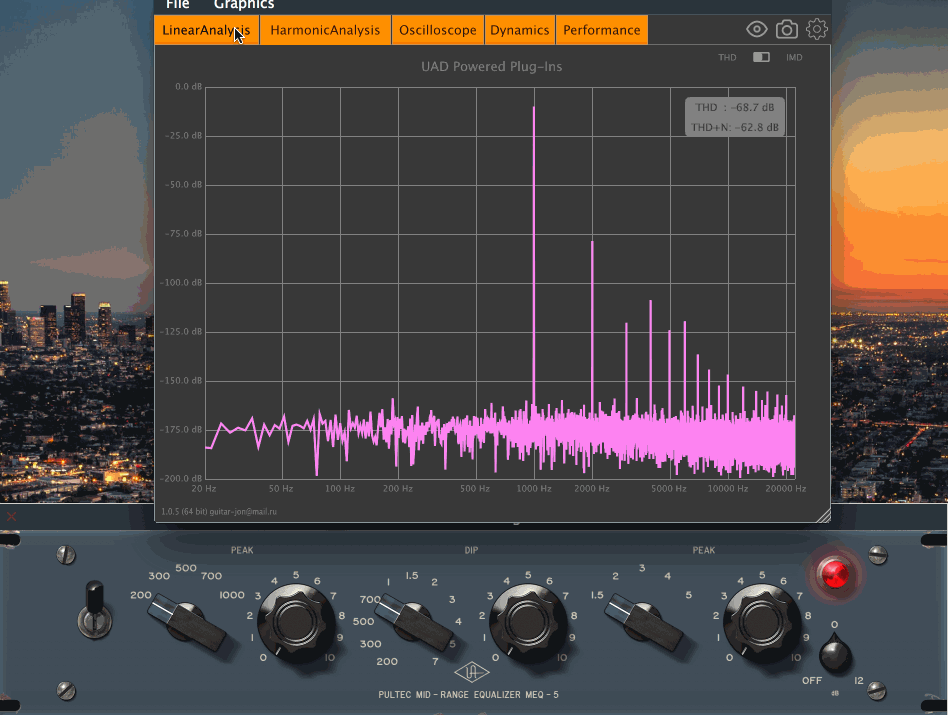Image resolution: width=948 pixels, height=715 pixels.
Task: Open the Graphics menu
Action: tap(244, 5)
